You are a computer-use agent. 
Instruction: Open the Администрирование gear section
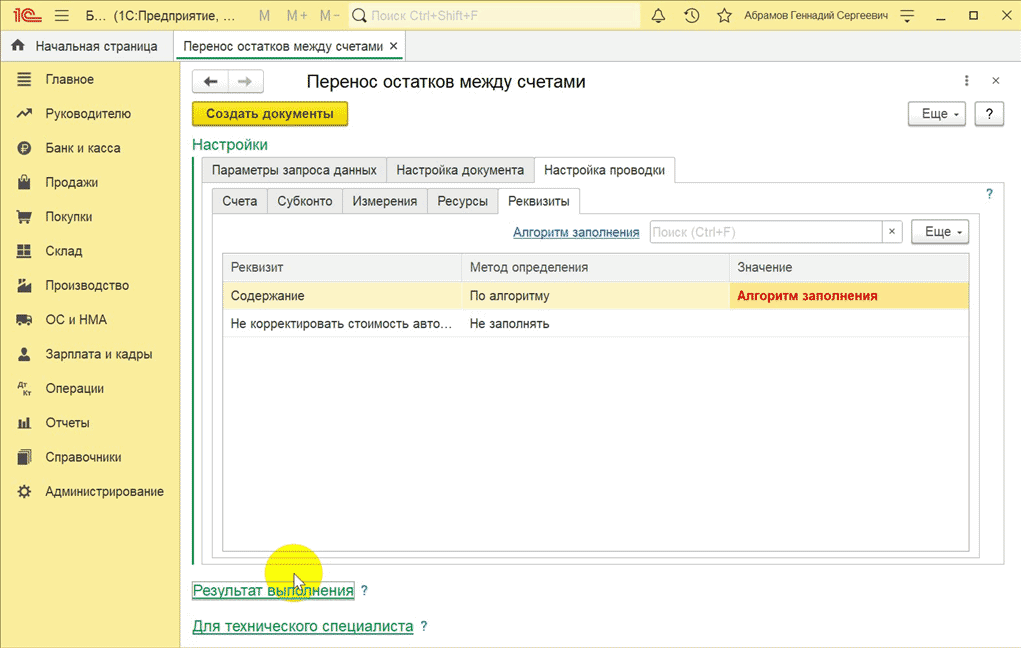104,491
